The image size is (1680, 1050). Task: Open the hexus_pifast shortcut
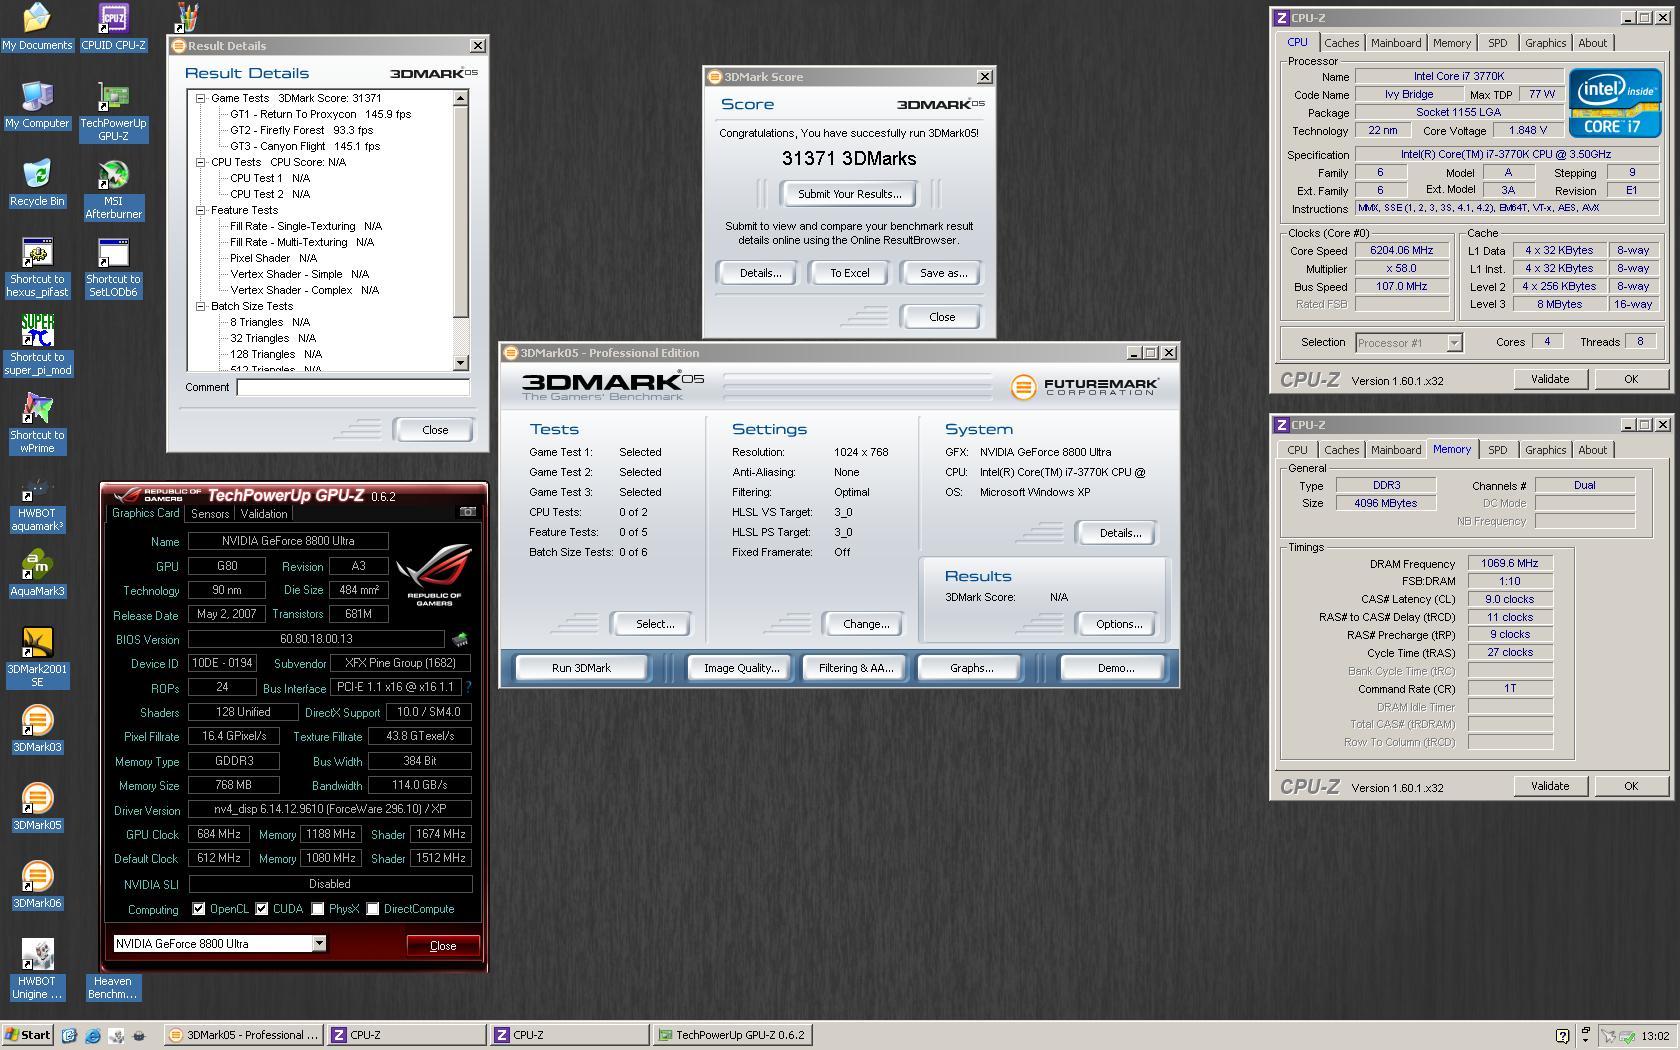(37, 267)
